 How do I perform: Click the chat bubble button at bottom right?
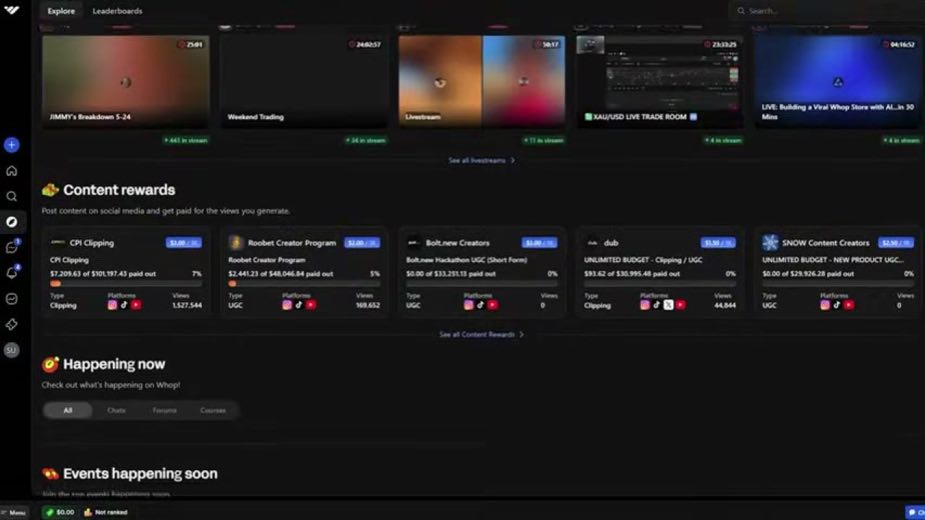[x=916, y=512]
